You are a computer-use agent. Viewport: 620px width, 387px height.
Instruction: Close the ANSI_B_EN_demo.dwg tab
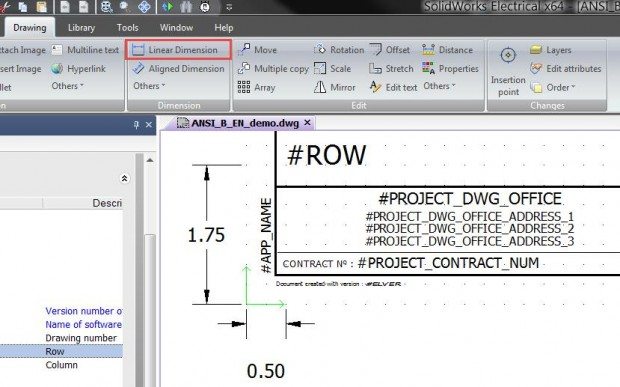307,123
